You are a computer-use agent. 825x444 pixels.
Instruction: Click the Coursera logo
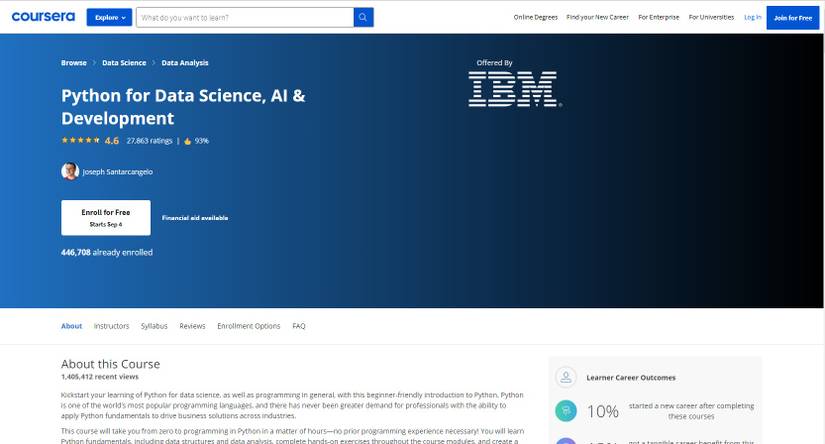tap(43, 17)
